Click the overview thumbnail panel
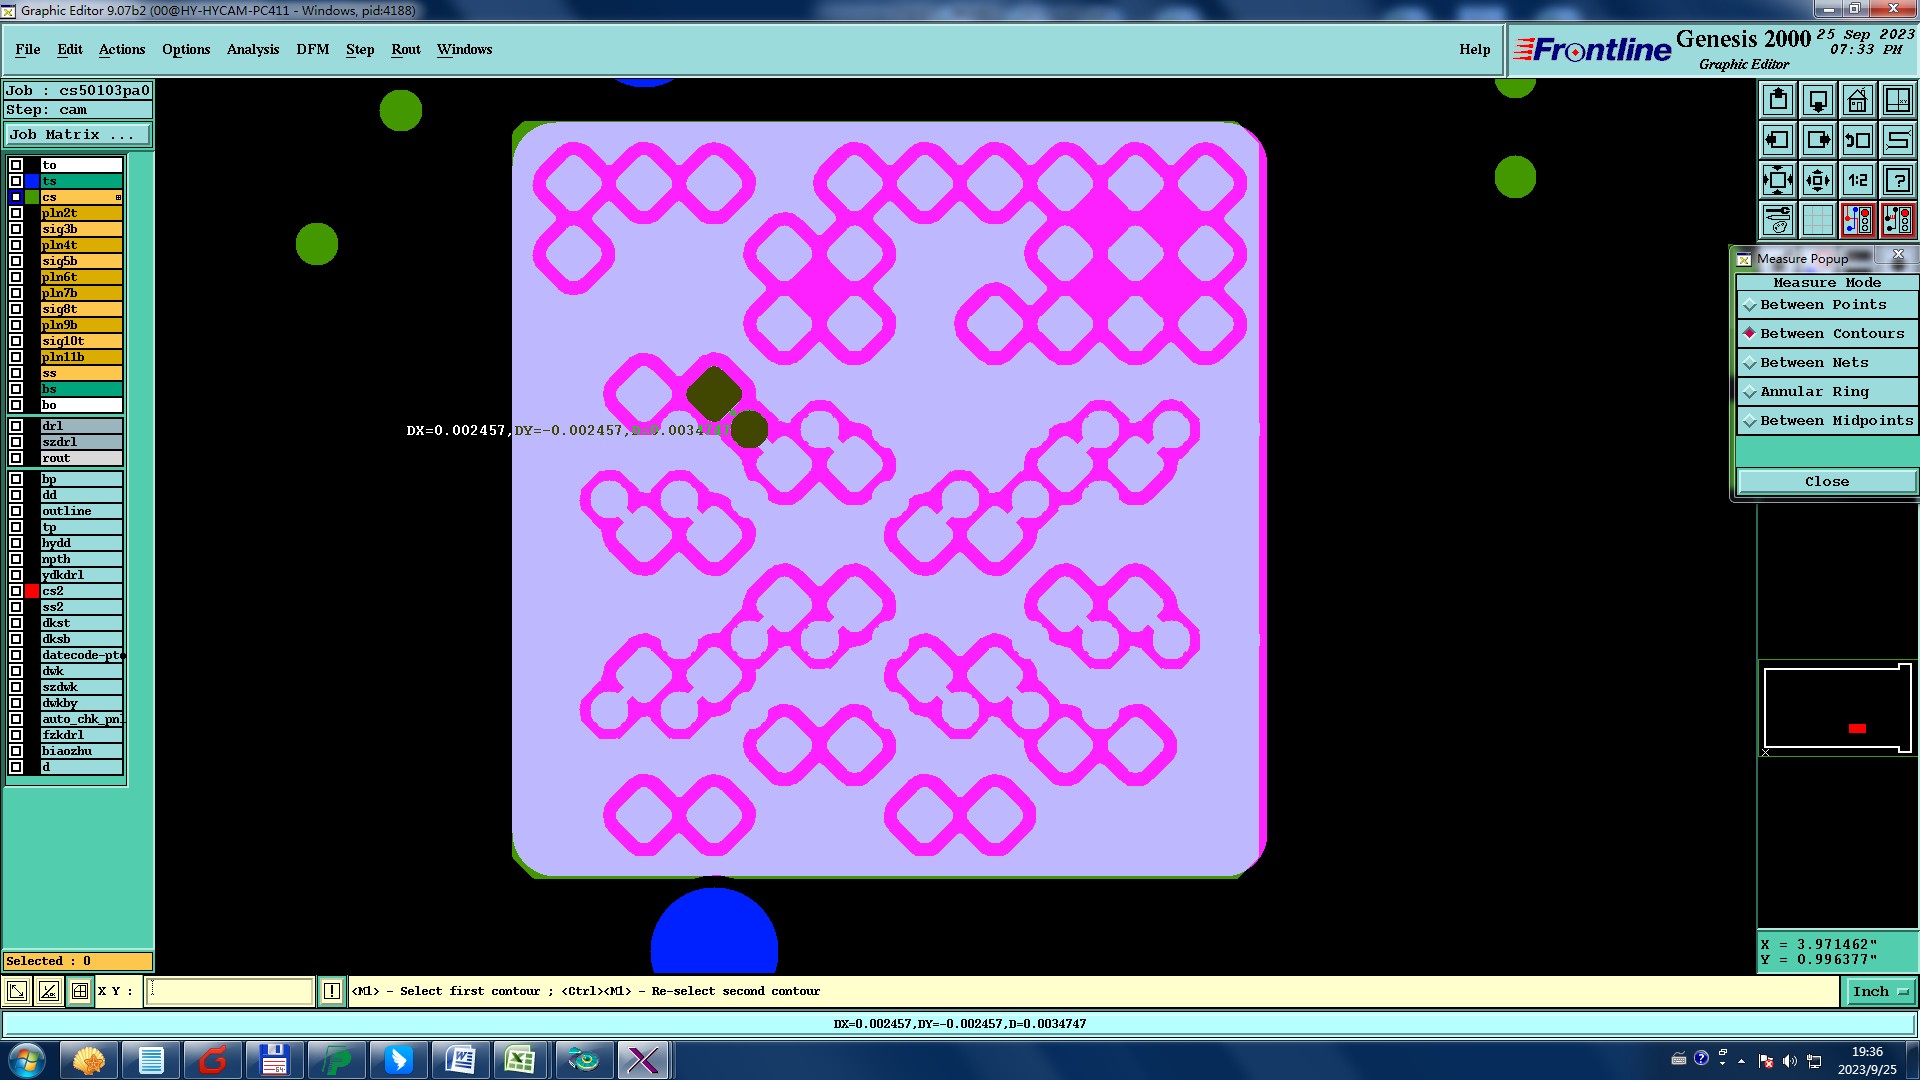The width and height of the screenshot is (1920, 1080). coord(1837,709)
